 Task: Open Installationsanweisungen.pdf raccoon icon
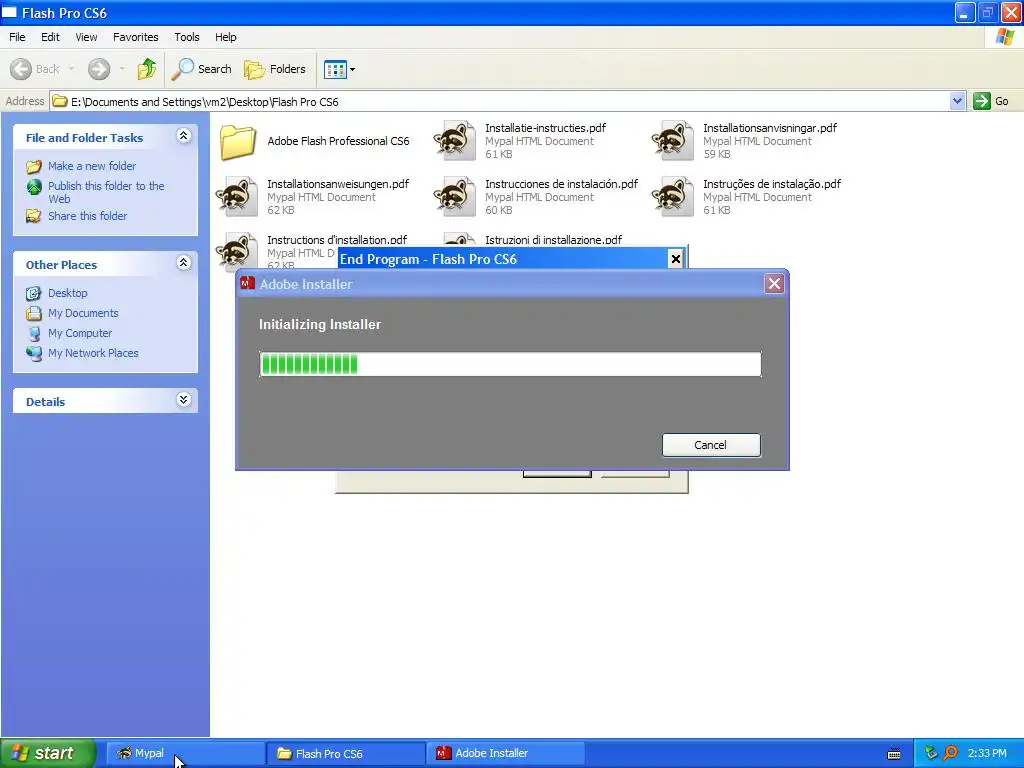point(237,197)
